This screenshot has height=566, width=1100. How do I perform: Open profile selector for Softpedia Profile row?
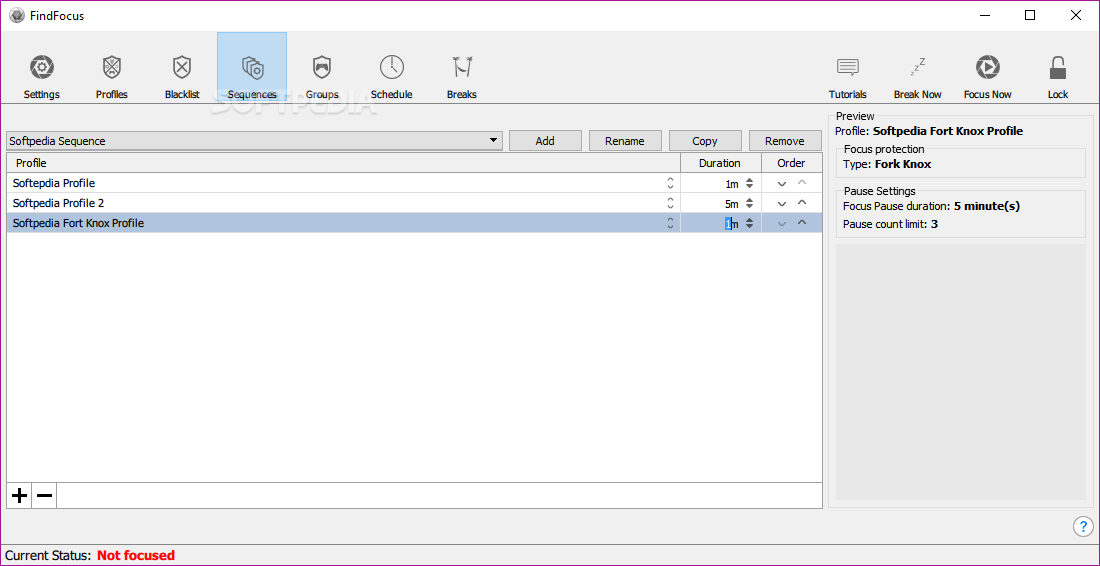tap(670, 183)
